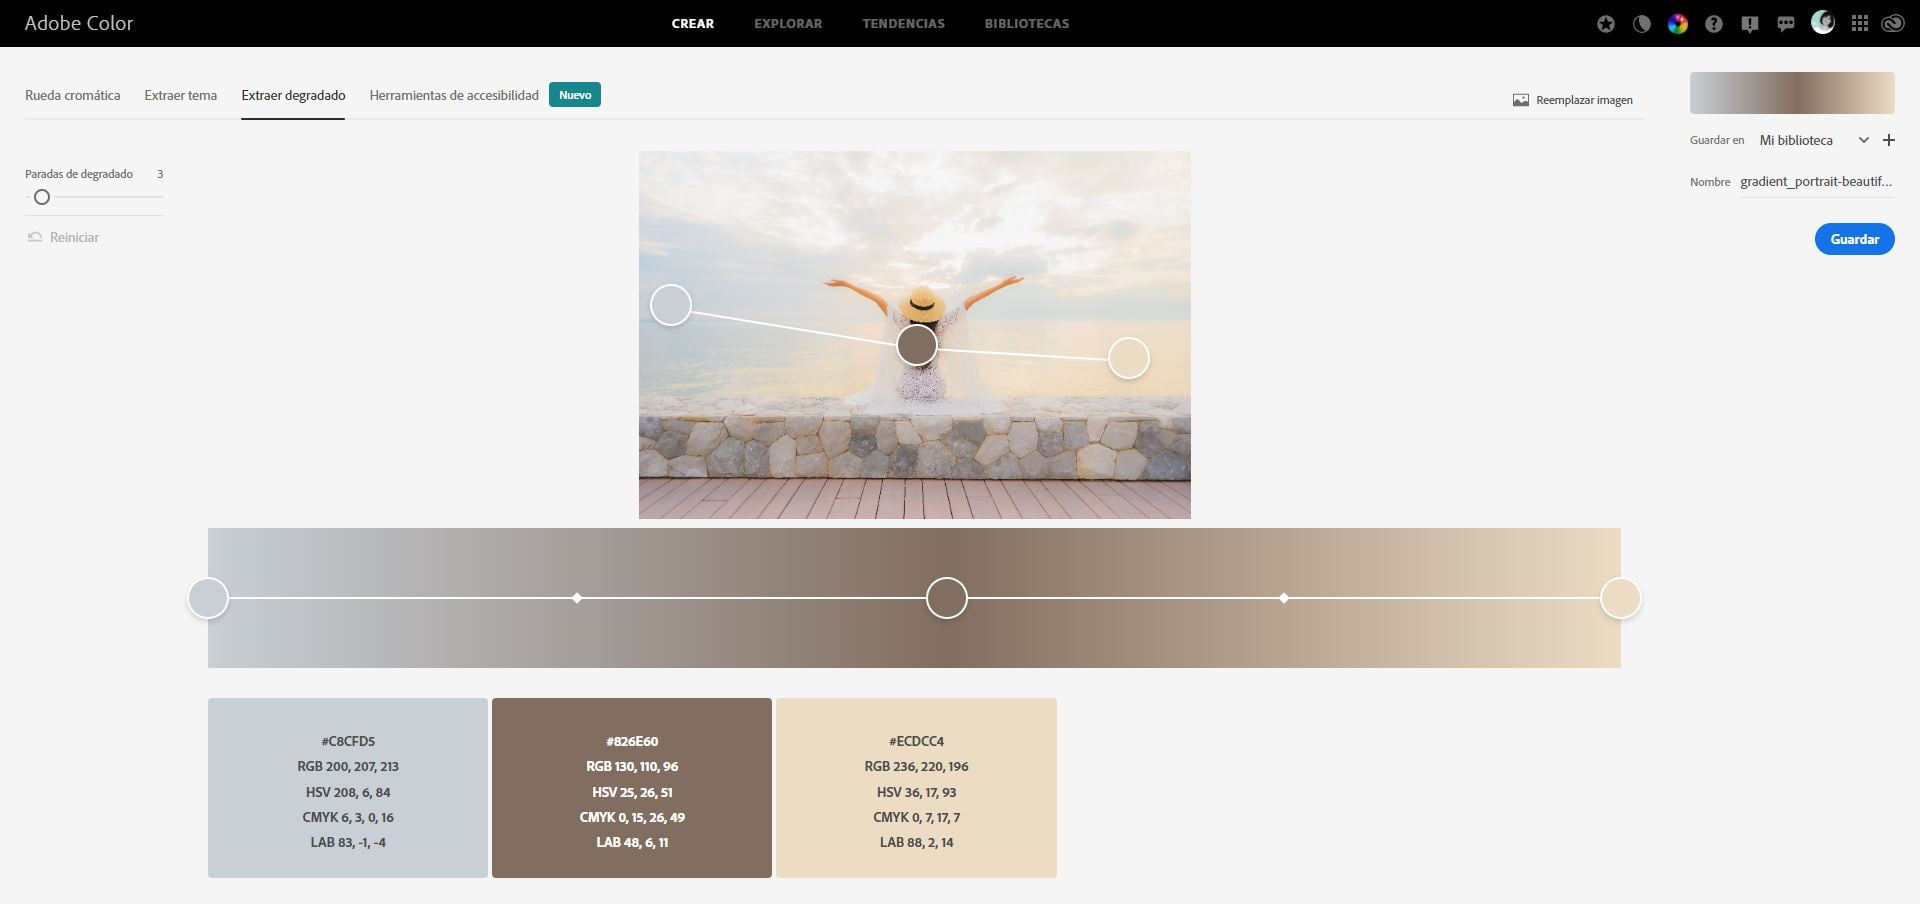Click the Paradas de degradado slider handle
Image resolution: width=1920 pixels, height=904 pixels.
tap(42, 197)
